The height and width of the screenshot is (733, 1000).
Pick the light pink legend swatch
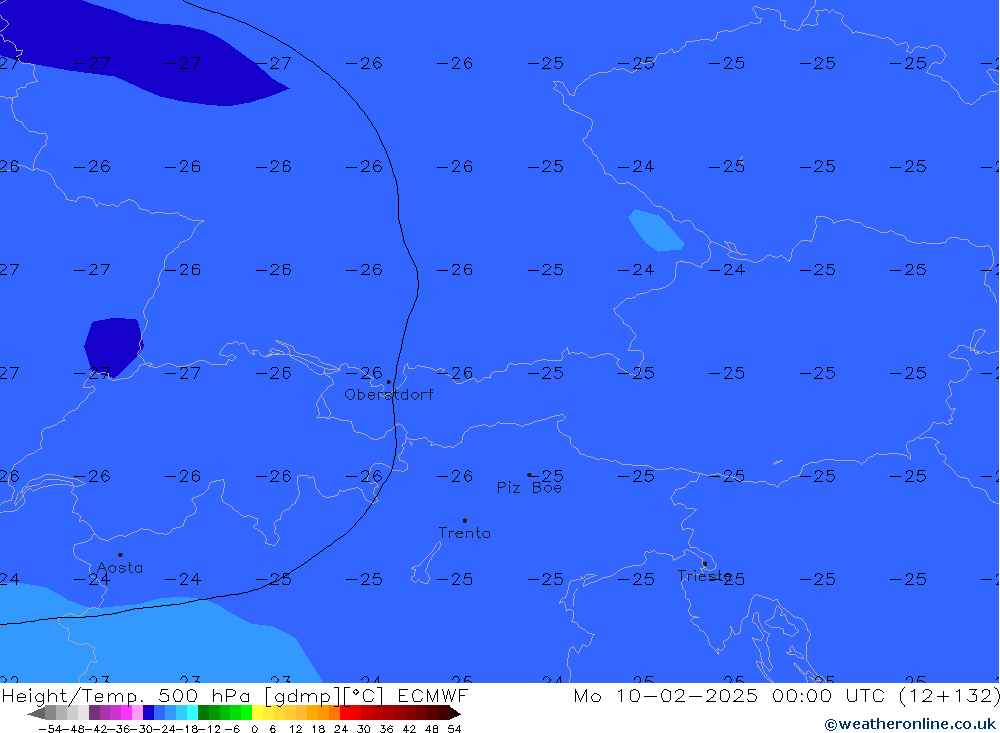pyautogui.click(x=138, y=713)
